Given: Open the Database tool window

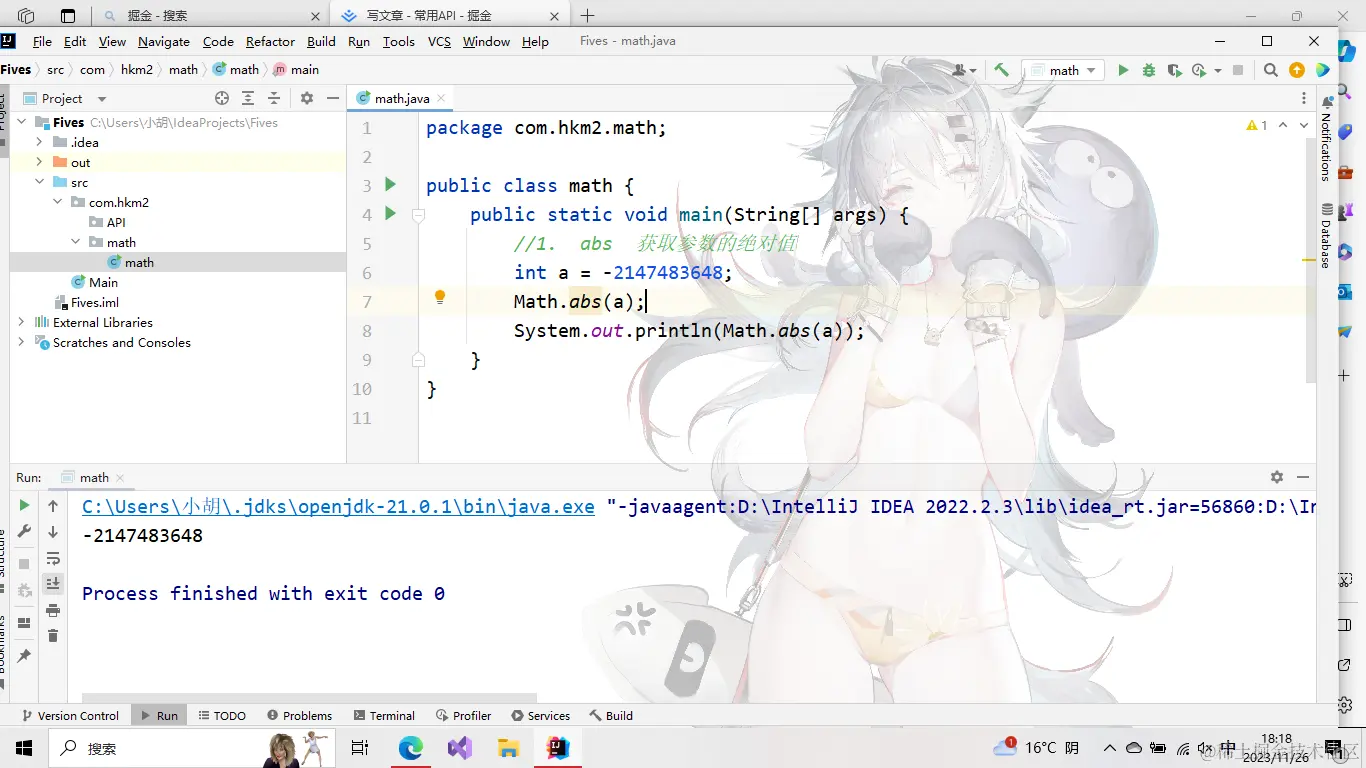Looking at the screenshot, I should pos(1326,236).
